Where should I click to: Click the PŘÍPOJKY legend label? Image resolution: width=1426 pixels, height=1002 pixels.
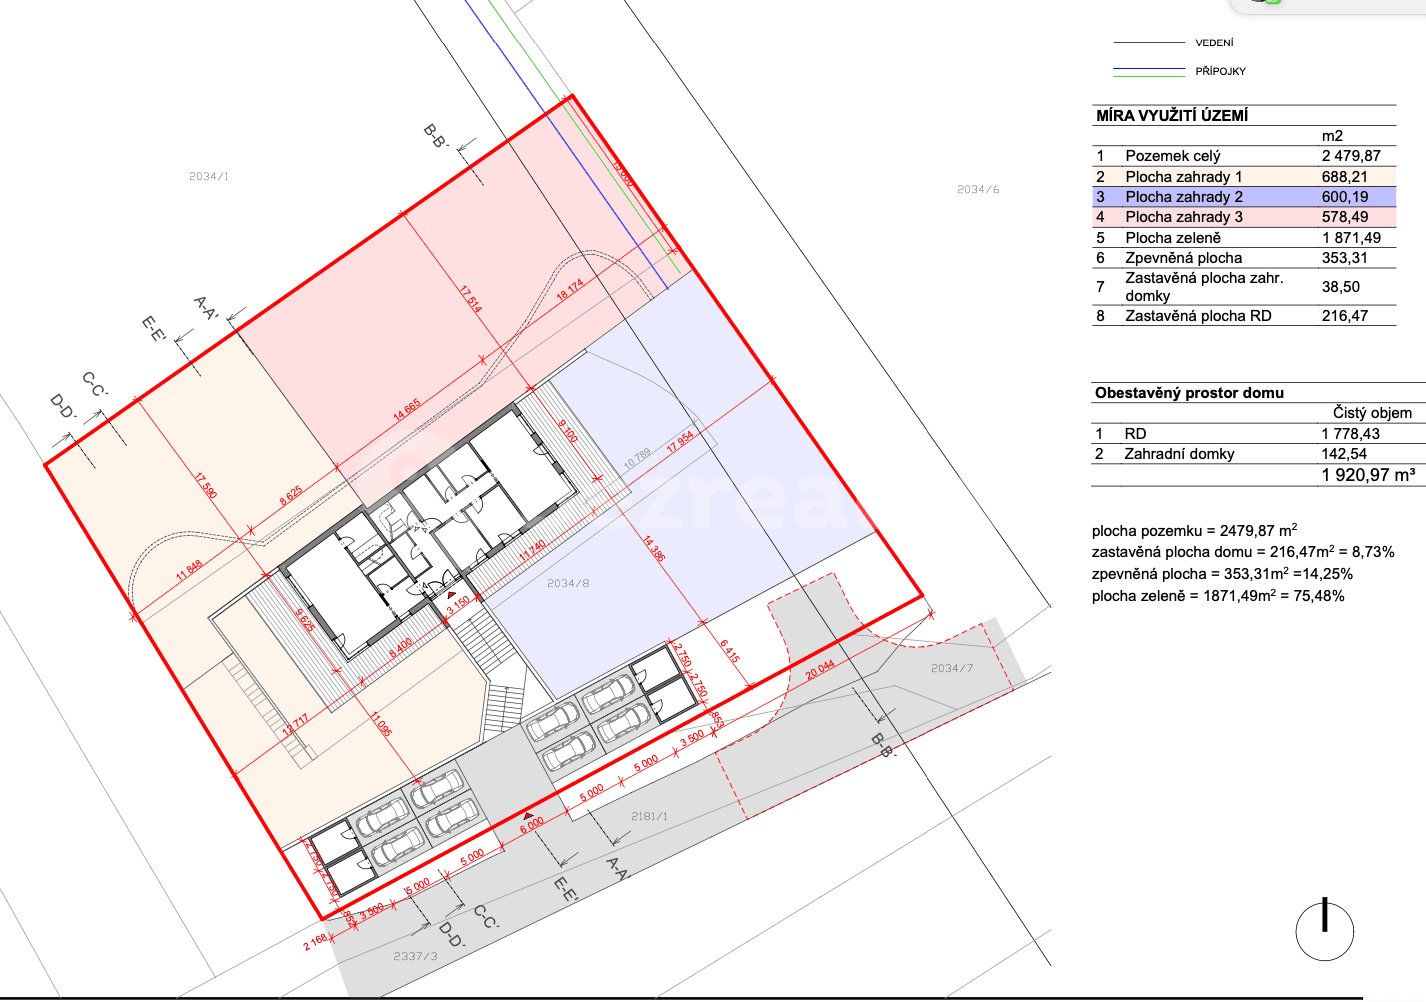(x=1220, y=72)
